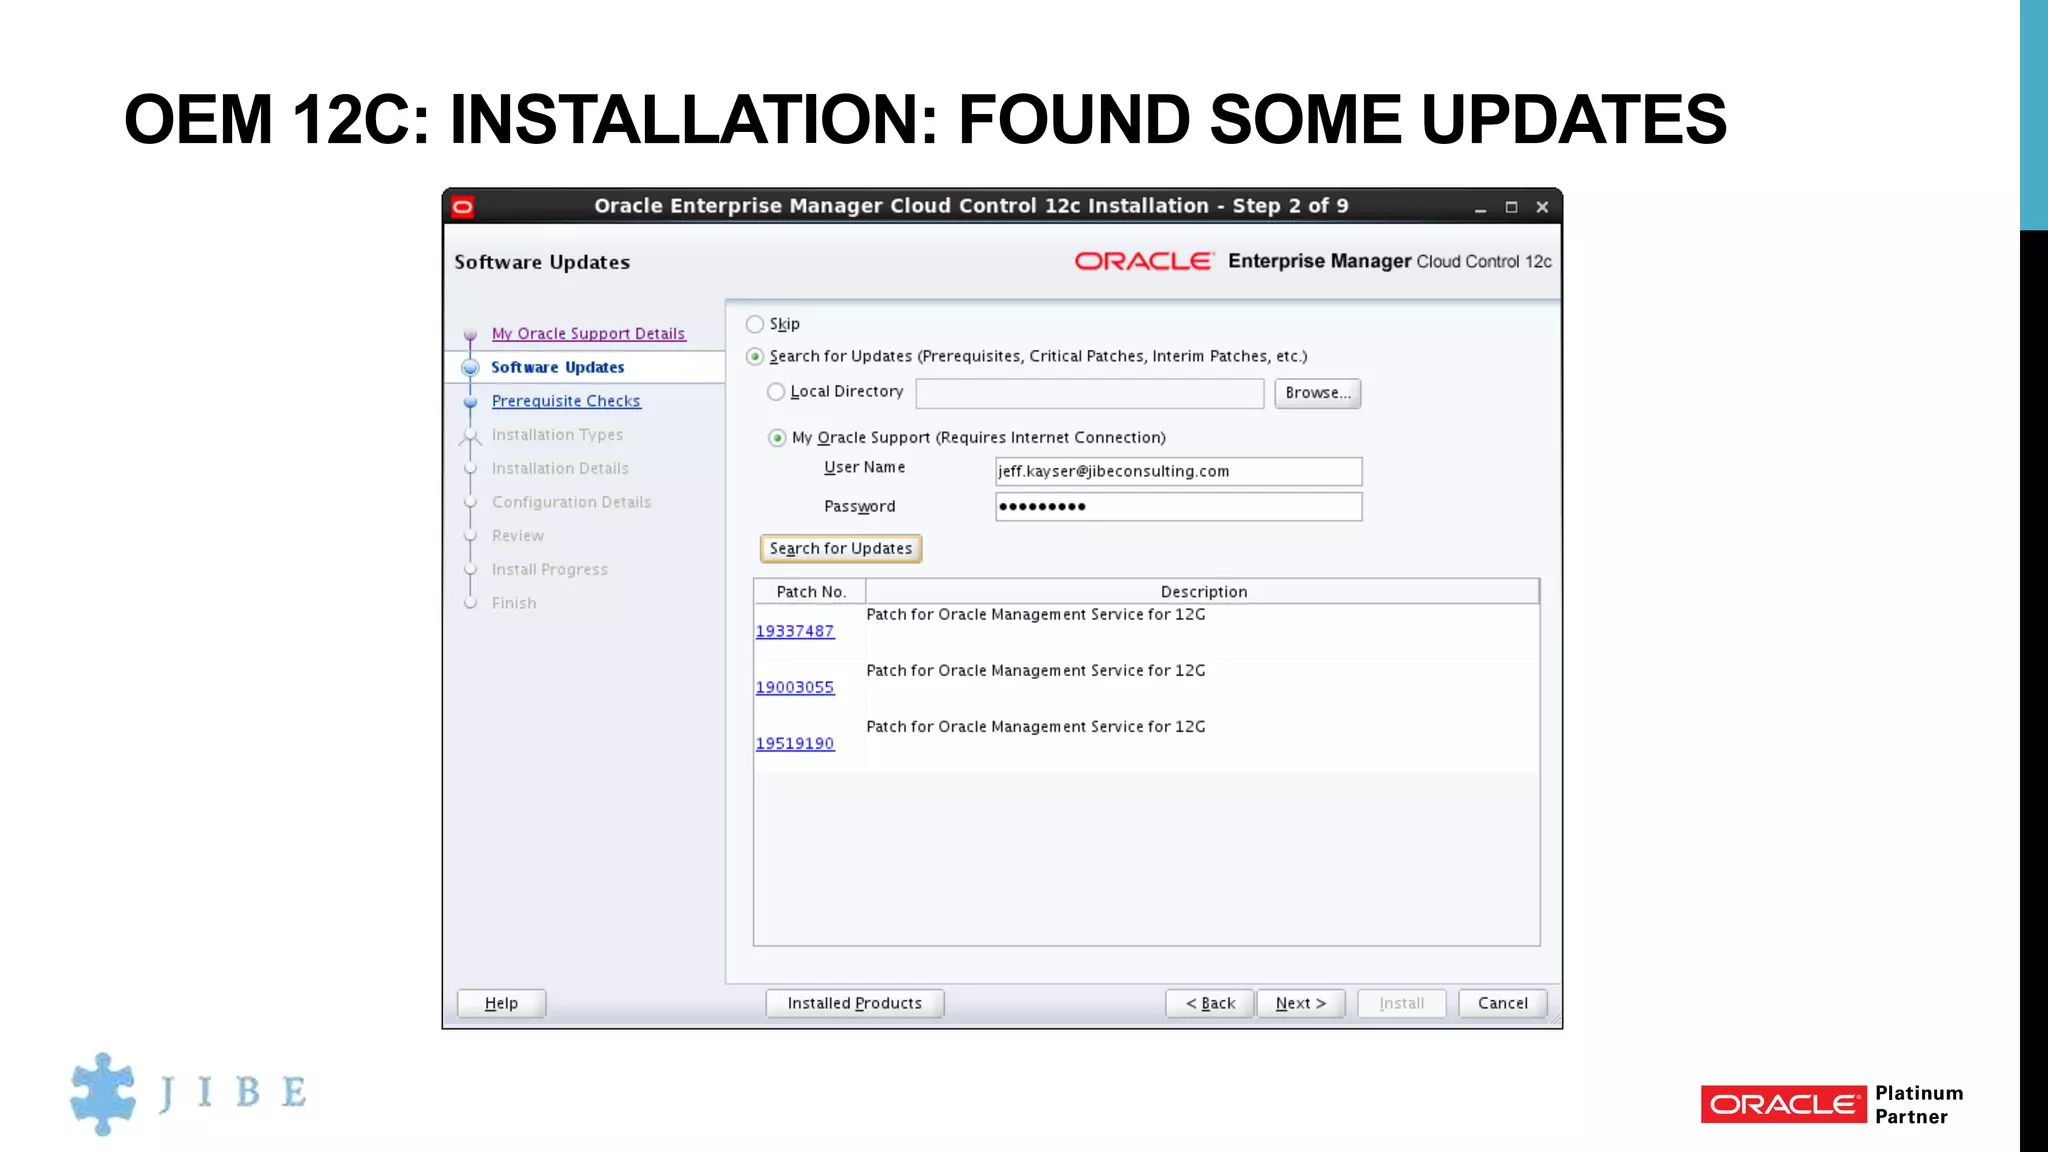The image size is (2048, 1152).
Task: Open patch link 19519190
Action: coord(795,743)
